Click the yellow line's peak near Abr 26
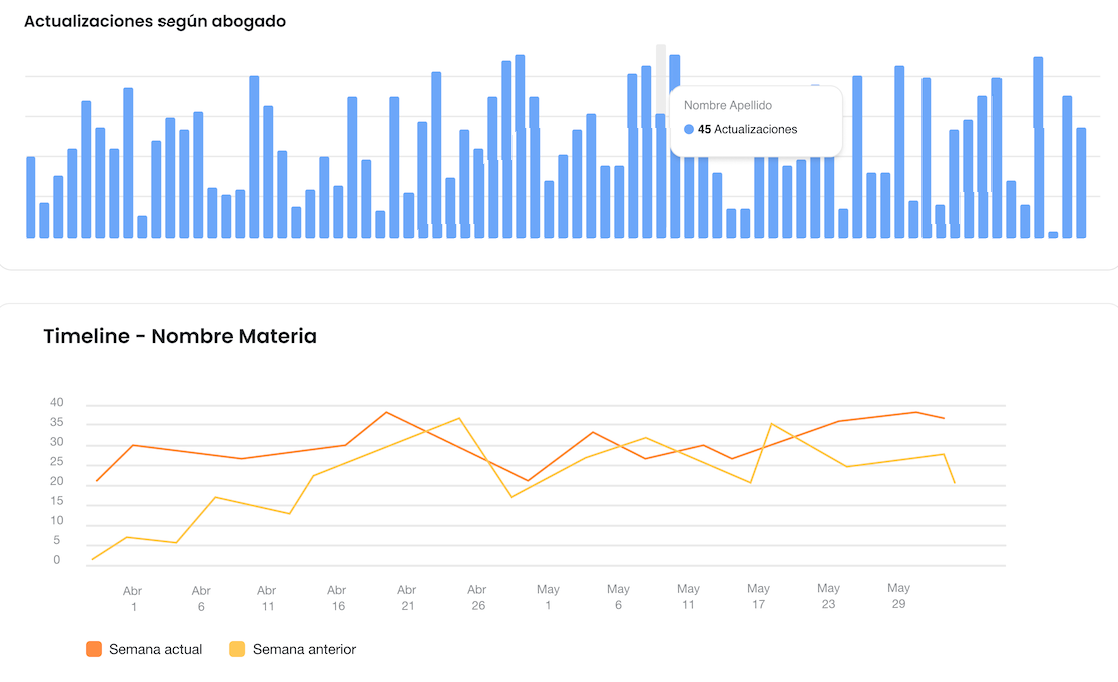 459,419
